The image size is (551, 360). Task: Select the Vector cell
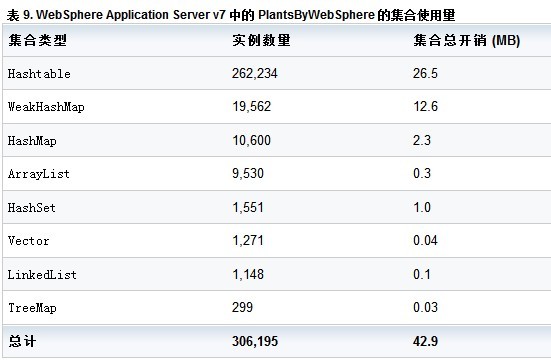(28, 241)
